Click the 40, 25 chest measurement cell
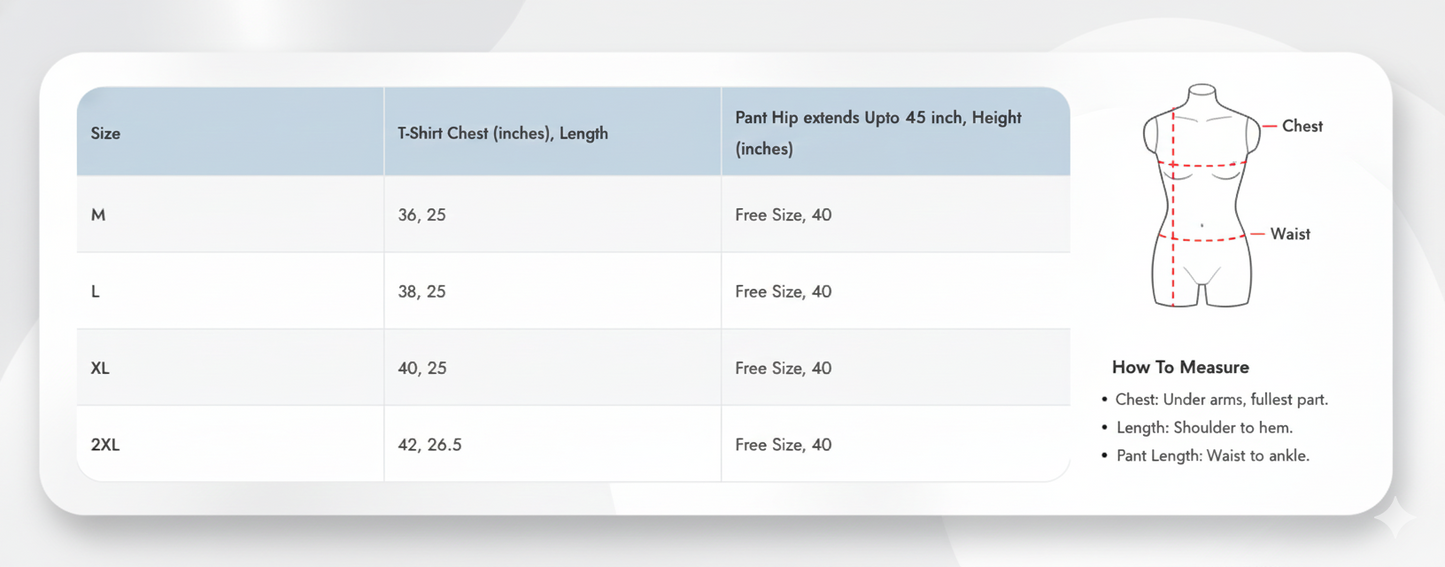 tap(422, 368)
